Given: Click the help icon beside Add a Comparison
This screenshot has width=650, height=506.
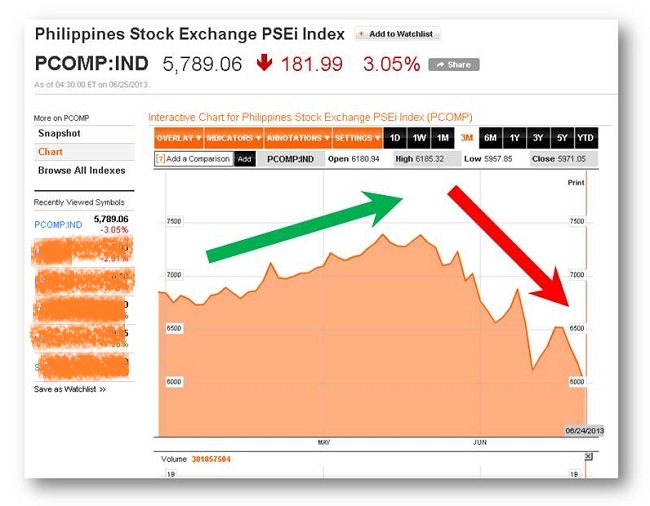Looking at the screenshot, I should pos(160,159).
